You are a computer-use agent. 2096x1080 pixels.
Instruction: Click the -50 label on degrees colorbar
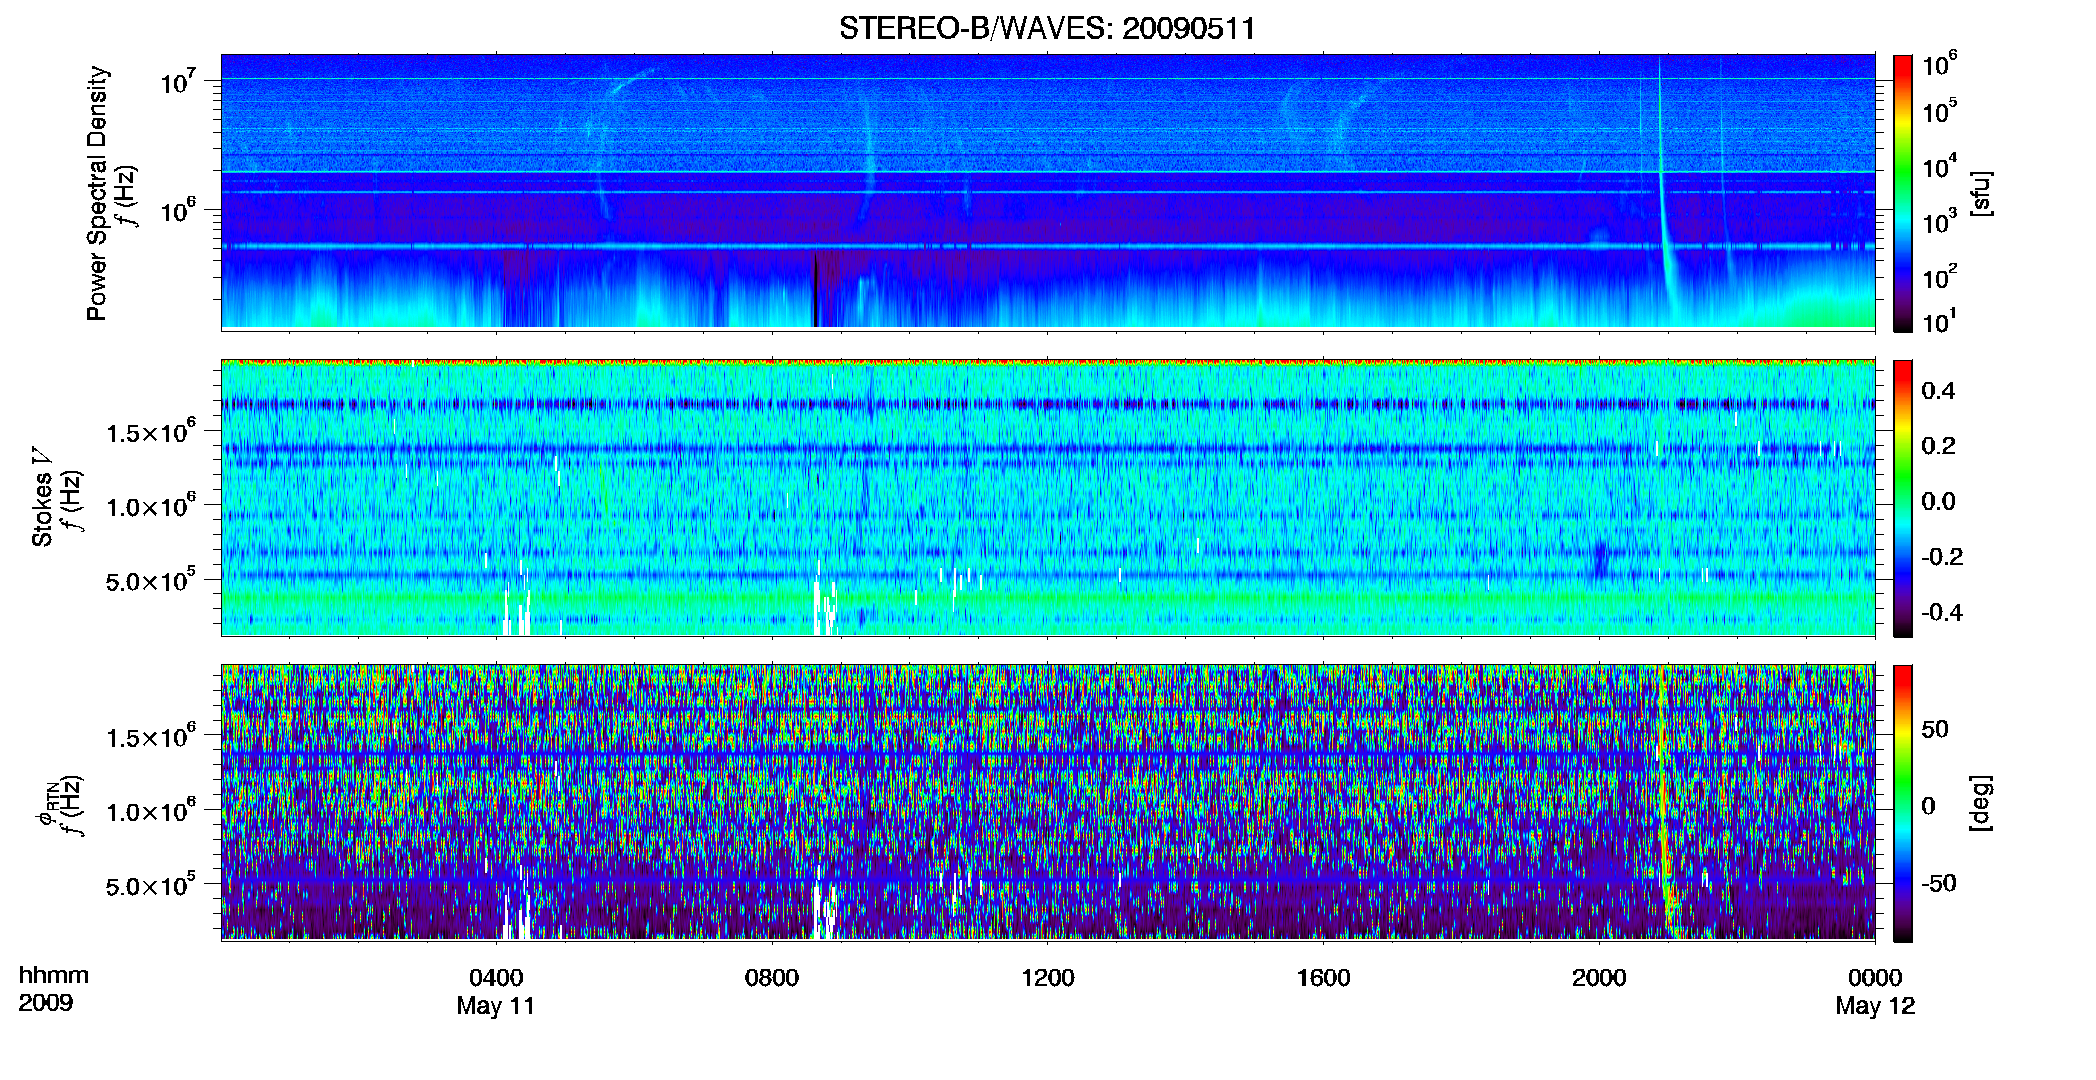(x=1938, y=884)
